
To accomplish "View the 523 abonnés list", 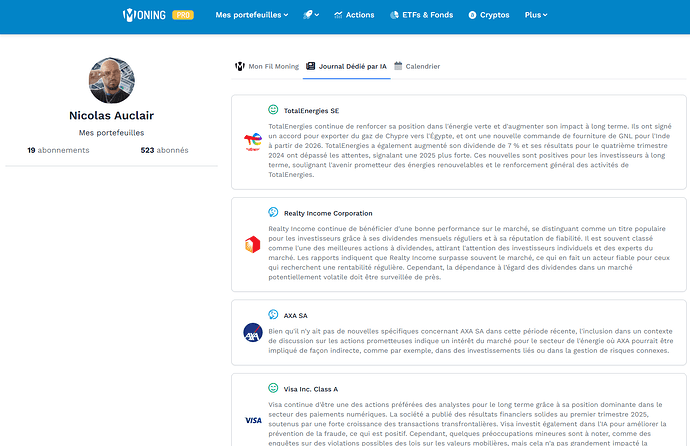I will point(165,150).
